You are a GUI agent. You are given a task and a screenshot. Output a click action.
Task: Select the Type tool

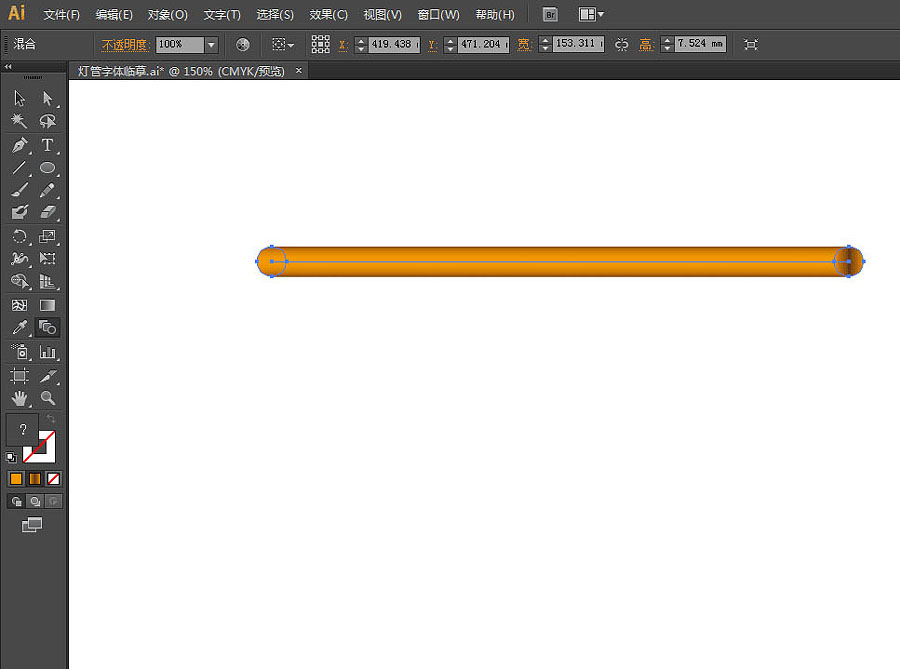47,145
